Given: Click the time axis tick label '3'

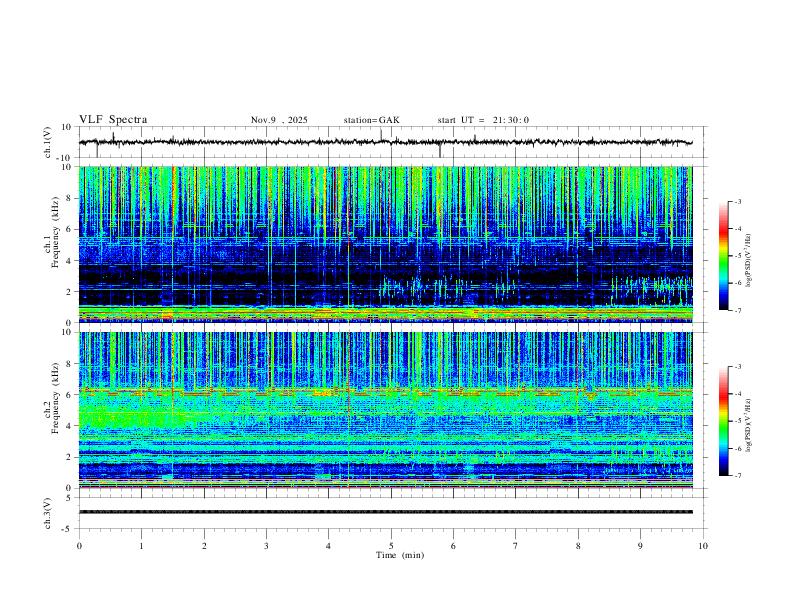Looking at the screenshot, I should click(x=266, y=546).
